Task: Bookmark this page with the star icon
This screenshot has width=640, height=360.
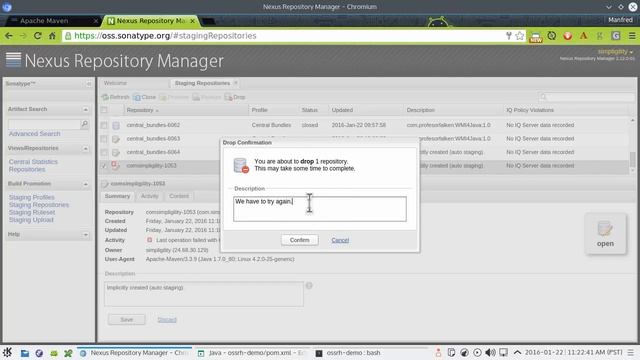Action: click(520, 36)
